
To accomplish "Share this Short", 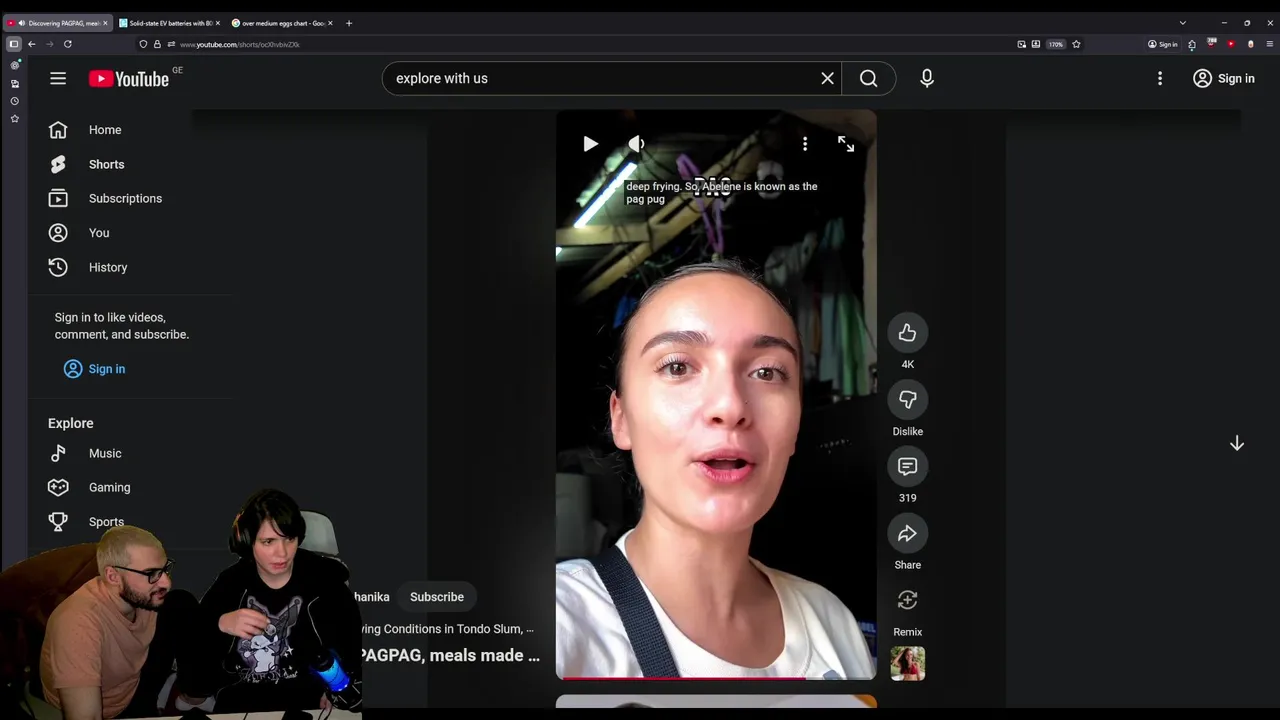I will click(x=907, y=533).
